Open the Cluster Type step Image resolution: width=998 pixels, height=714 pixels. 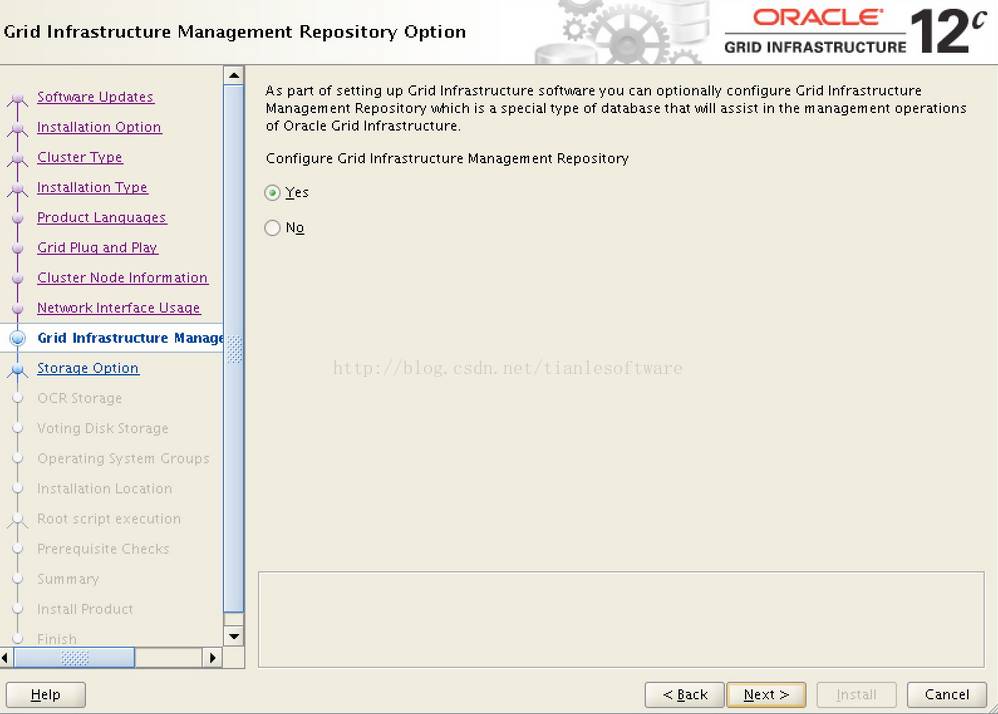(80, 157)
